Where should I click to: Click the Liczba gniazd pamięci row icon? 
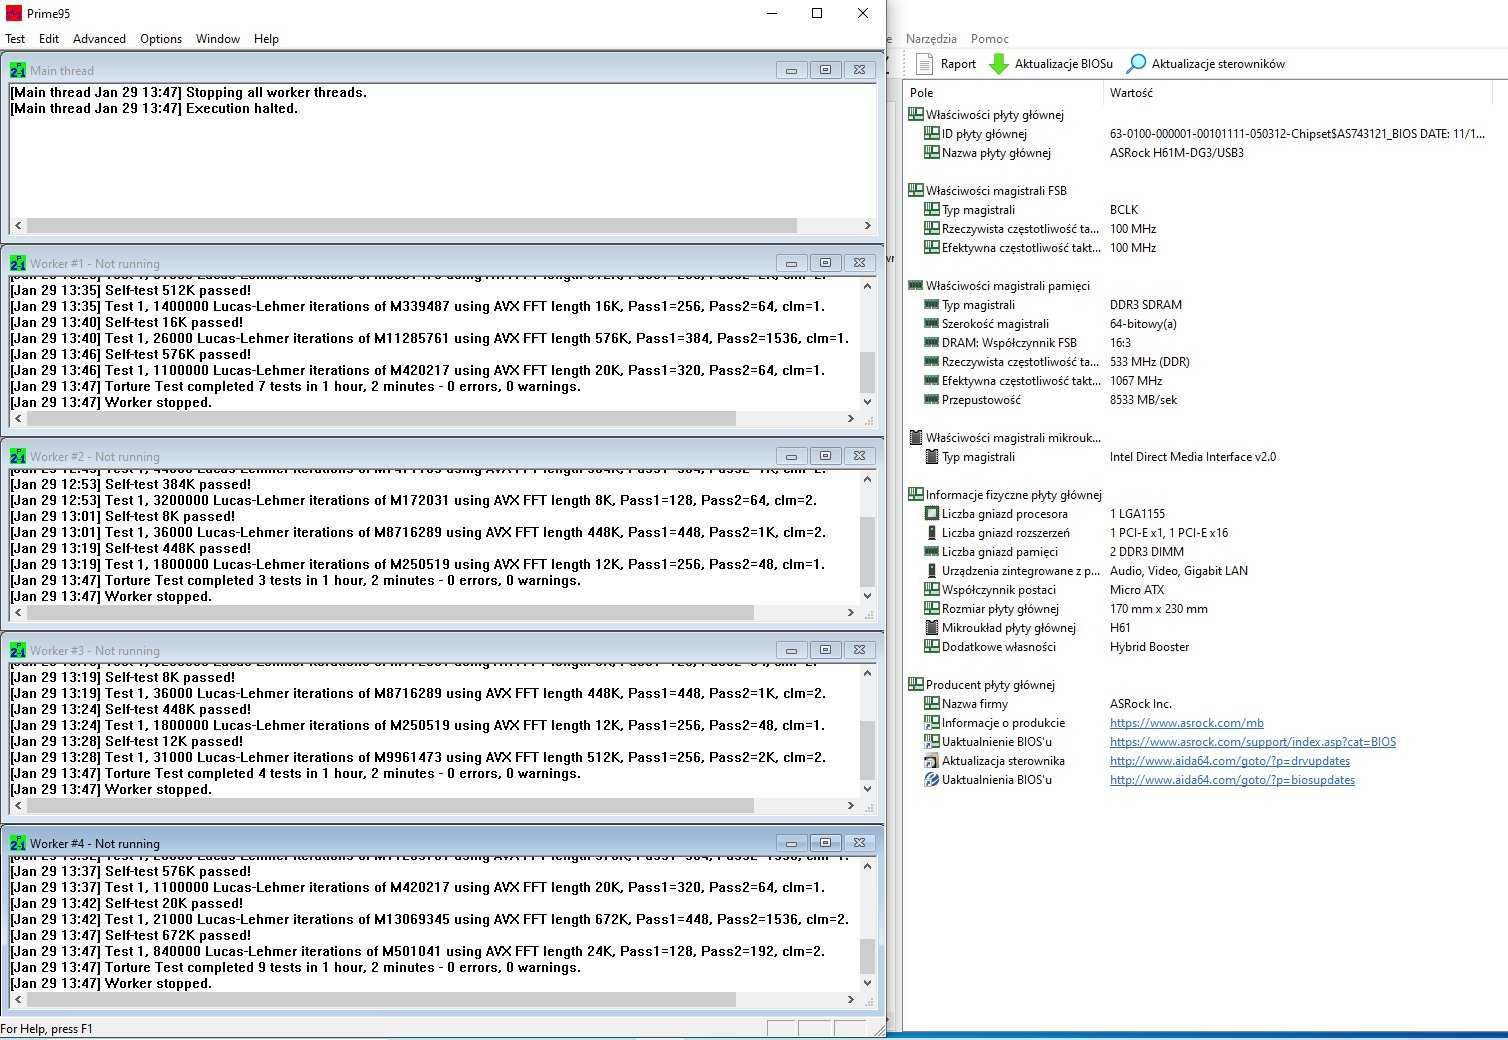pyautogui.click(x=931, y=552)
